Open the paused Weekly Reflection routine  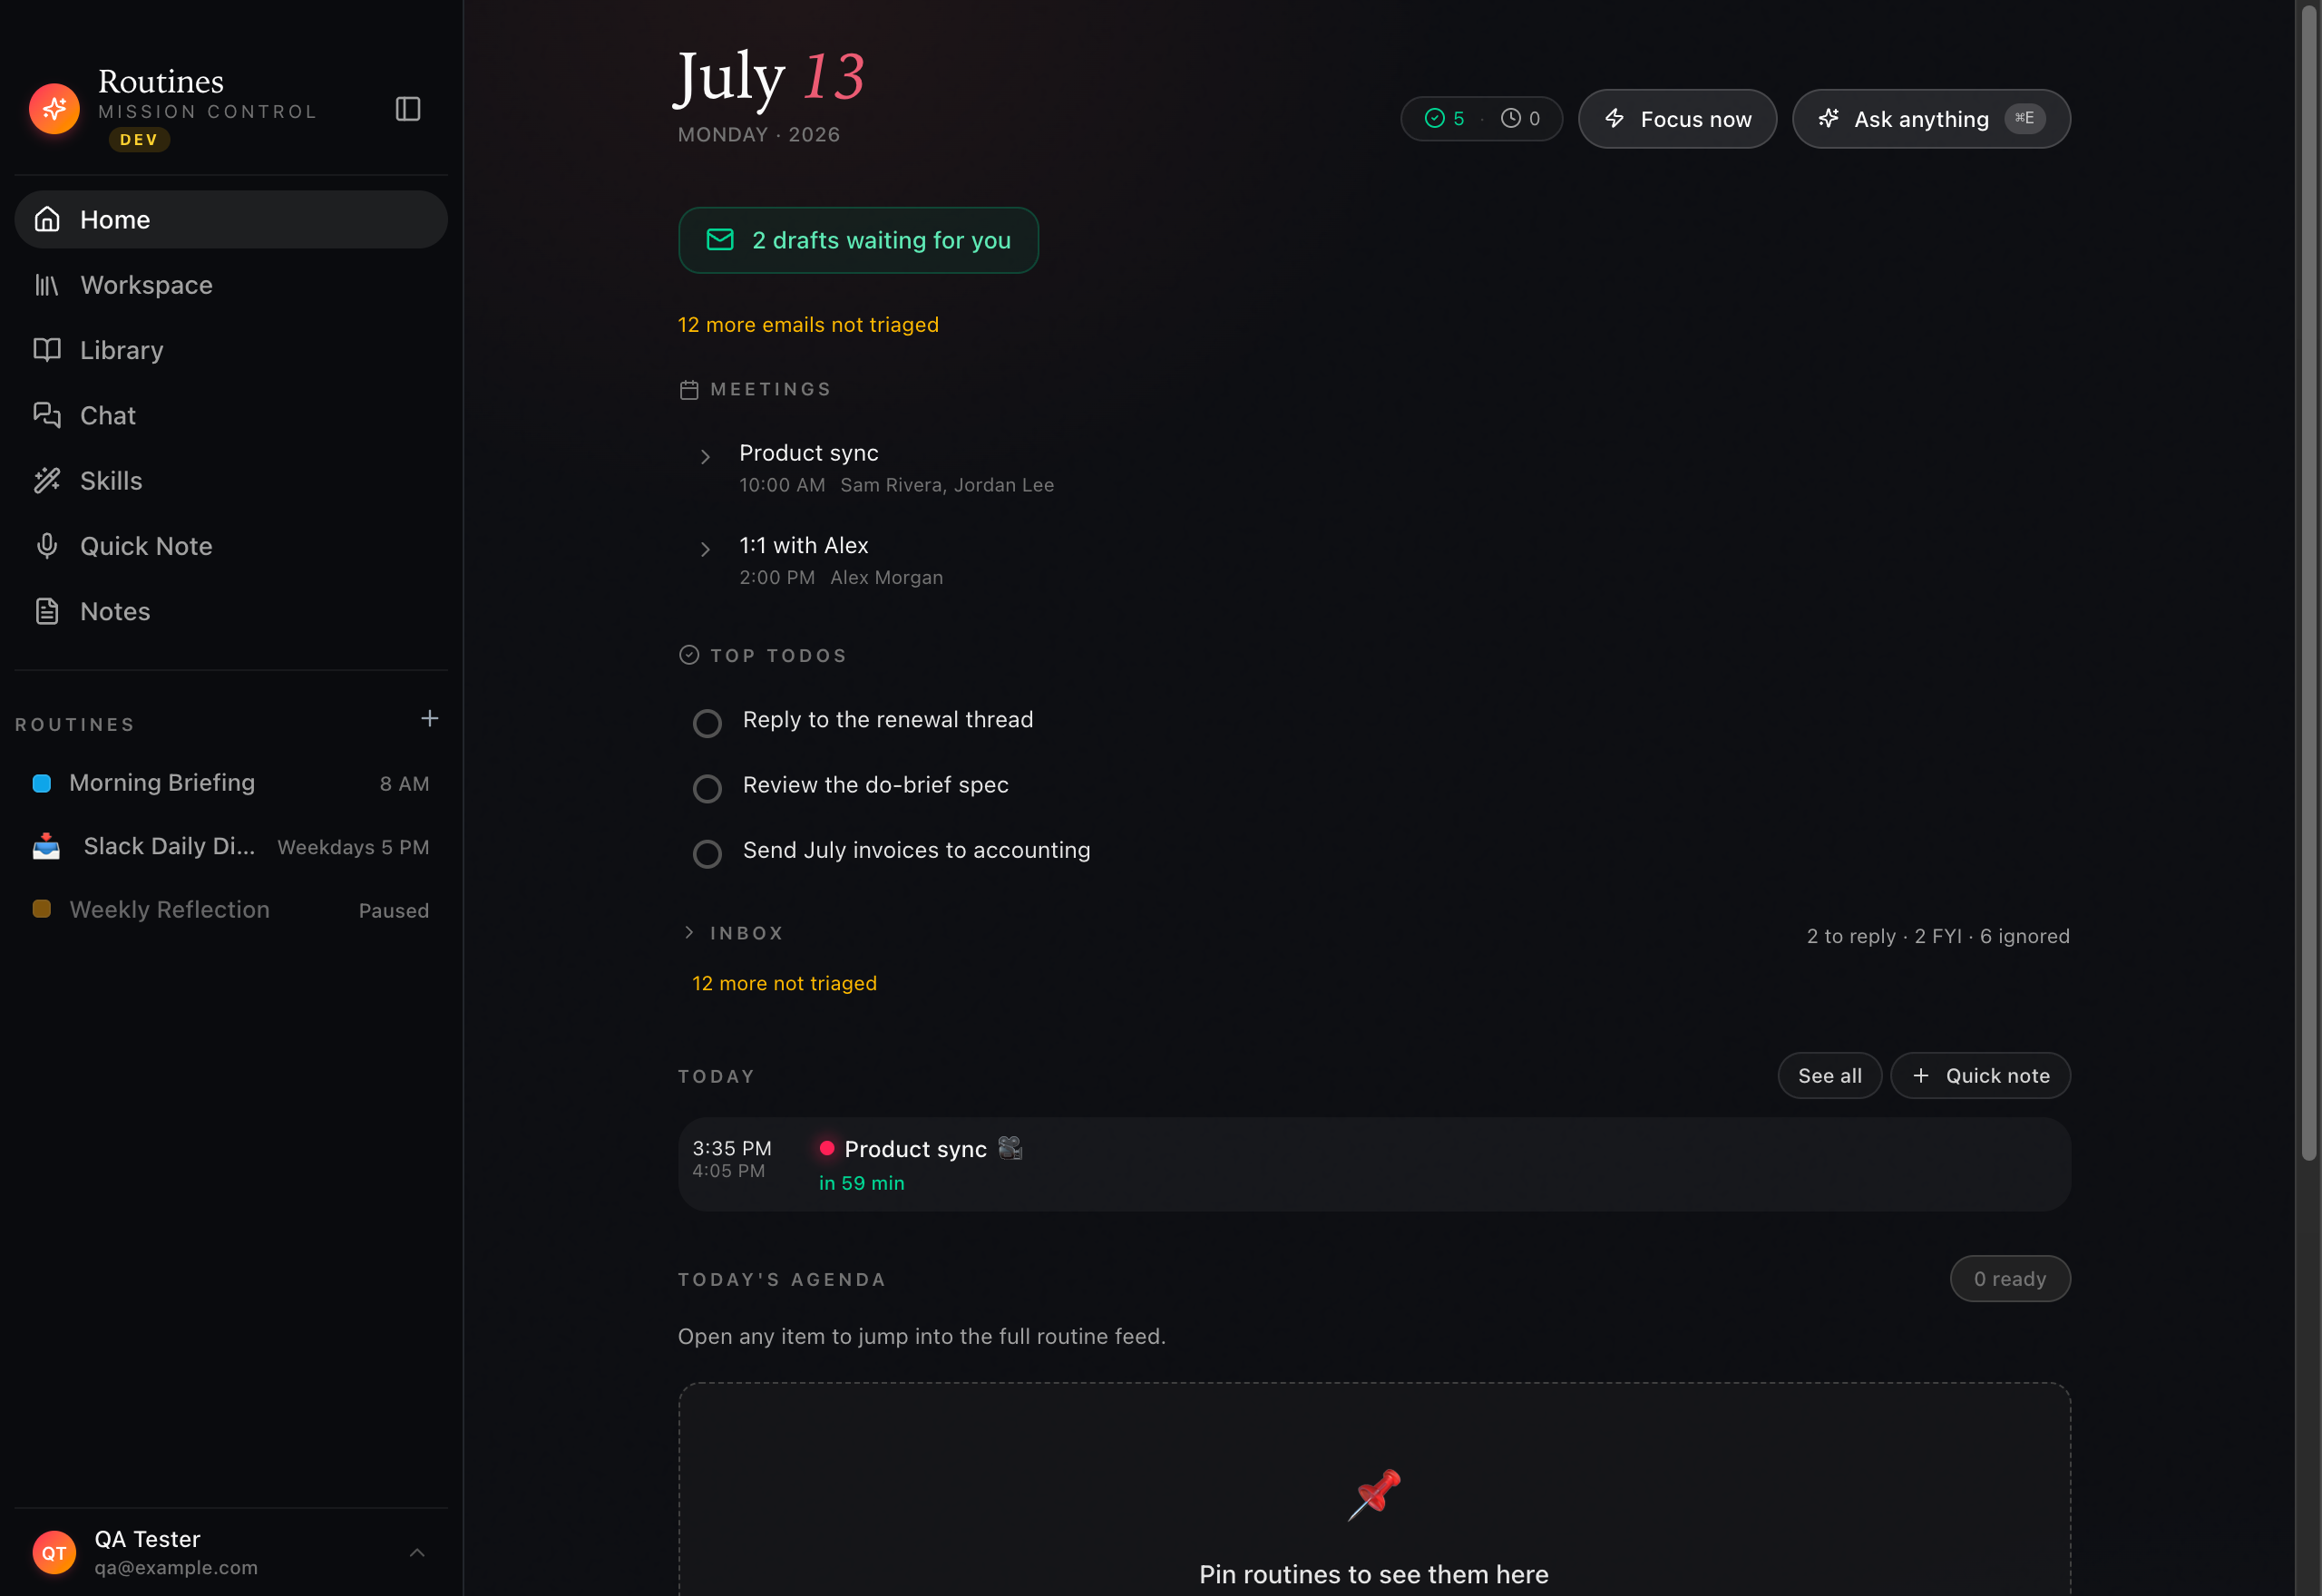[x=231, y=910]
